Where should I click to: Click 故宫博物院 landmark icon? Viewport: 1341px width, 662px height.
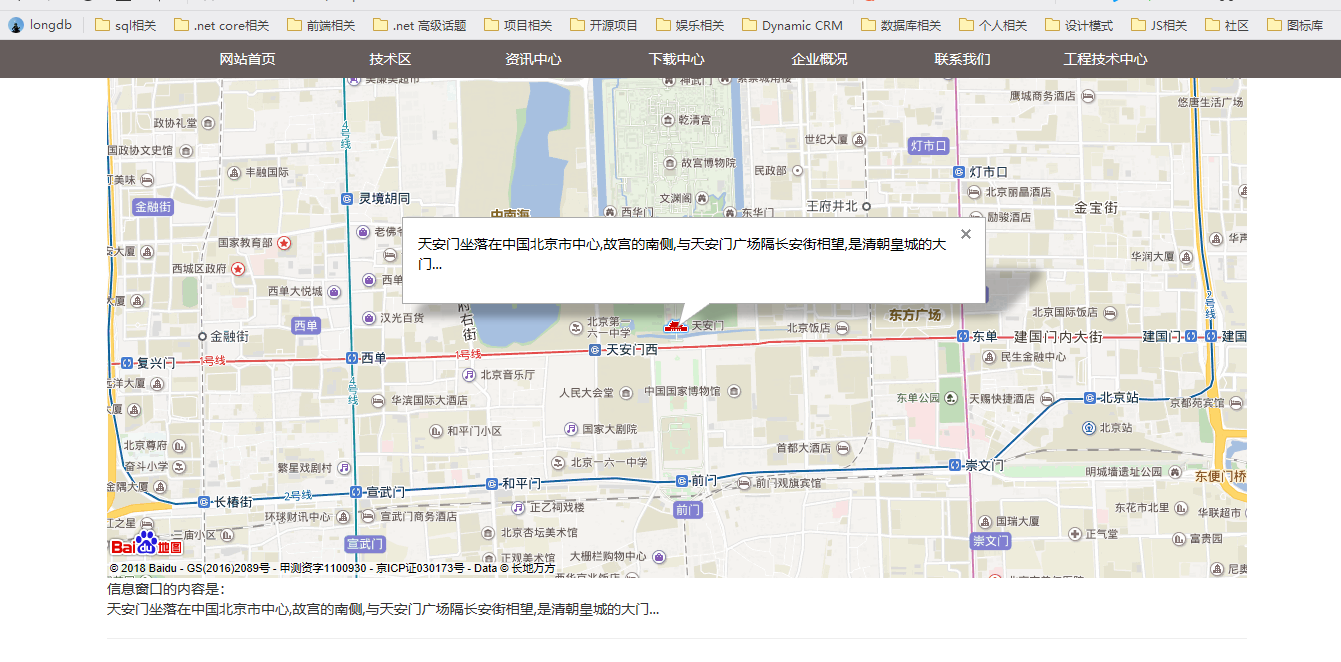pos(670,162)
